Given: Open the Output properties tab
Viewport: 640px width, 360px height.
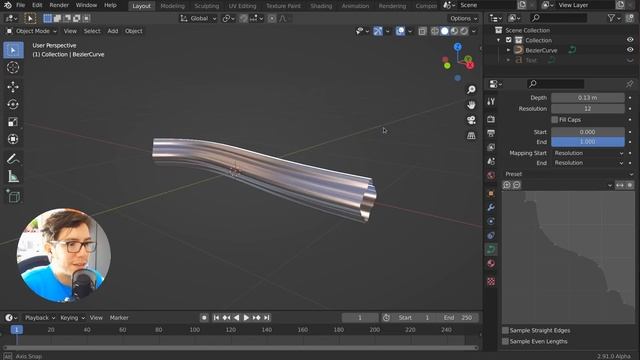Looking at the screenshot, I should pyautogui.click(x=491, y=133).
